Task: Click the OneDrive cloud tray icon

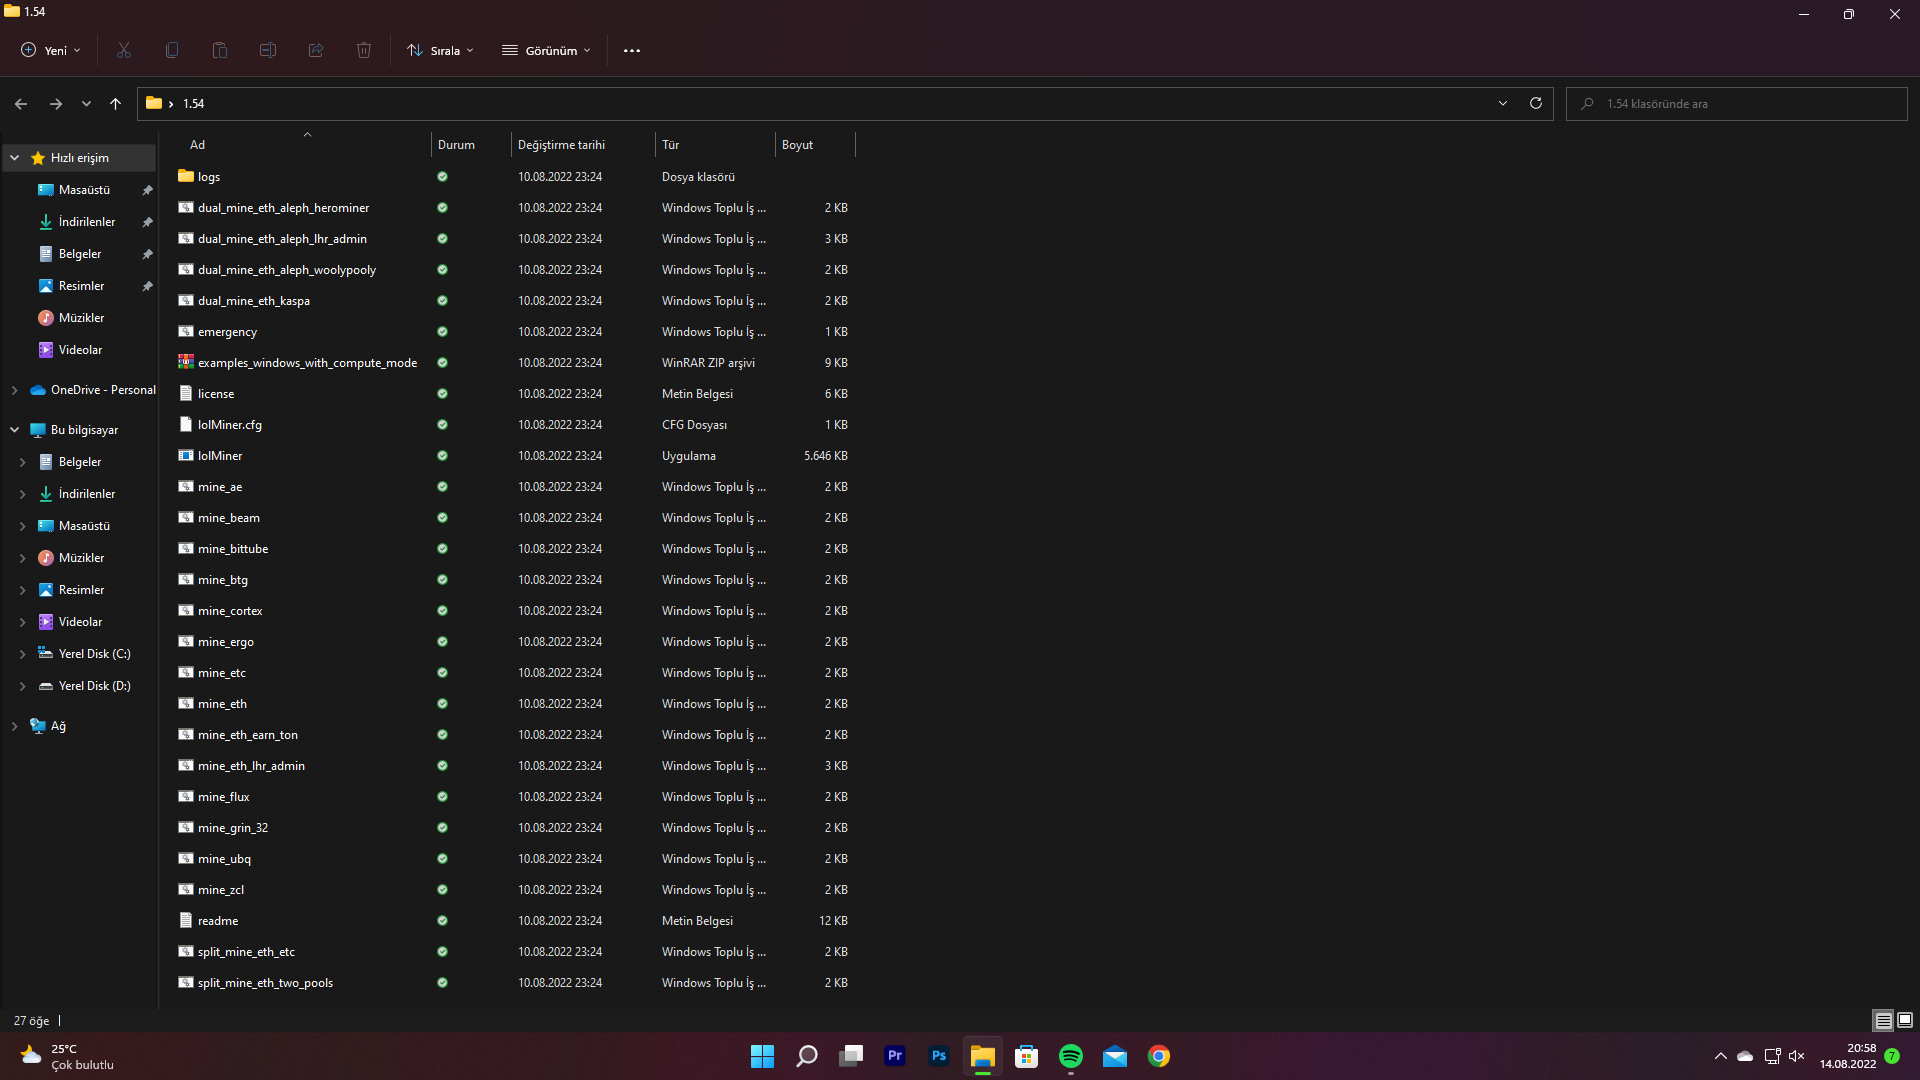Action: (1745, 1056)
